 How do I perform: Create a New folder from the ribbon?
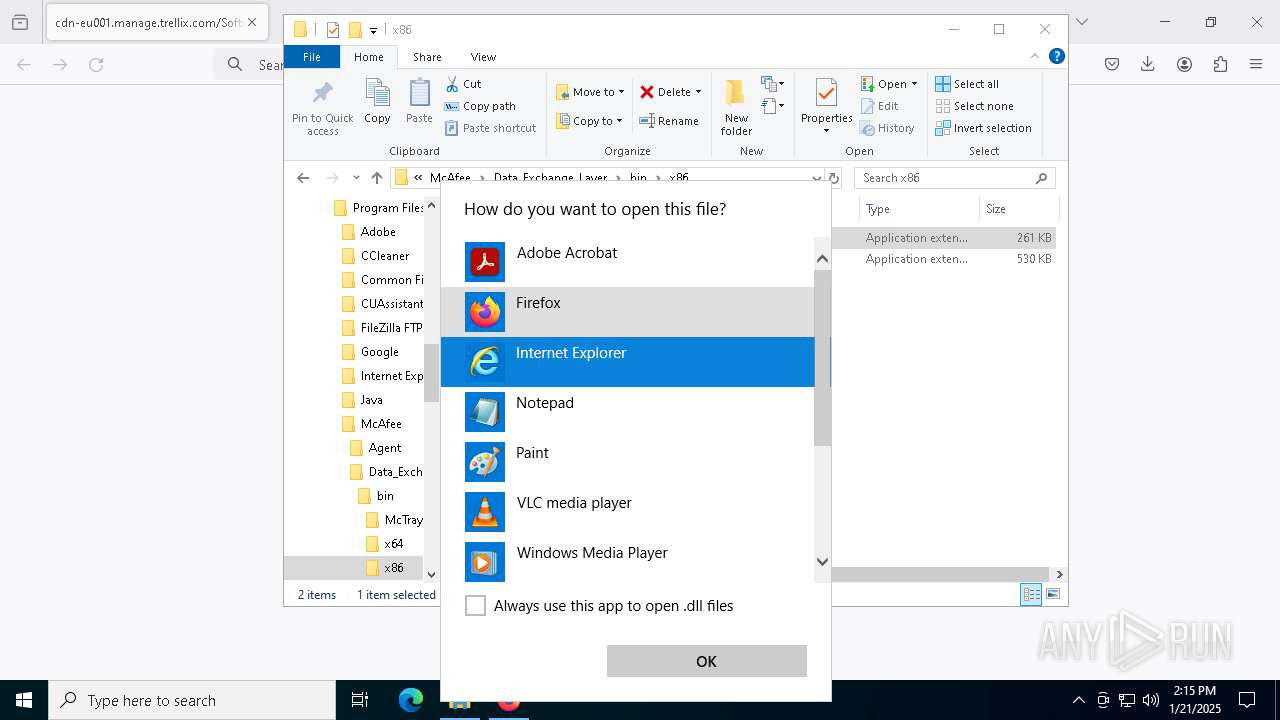tap(736, 108)
